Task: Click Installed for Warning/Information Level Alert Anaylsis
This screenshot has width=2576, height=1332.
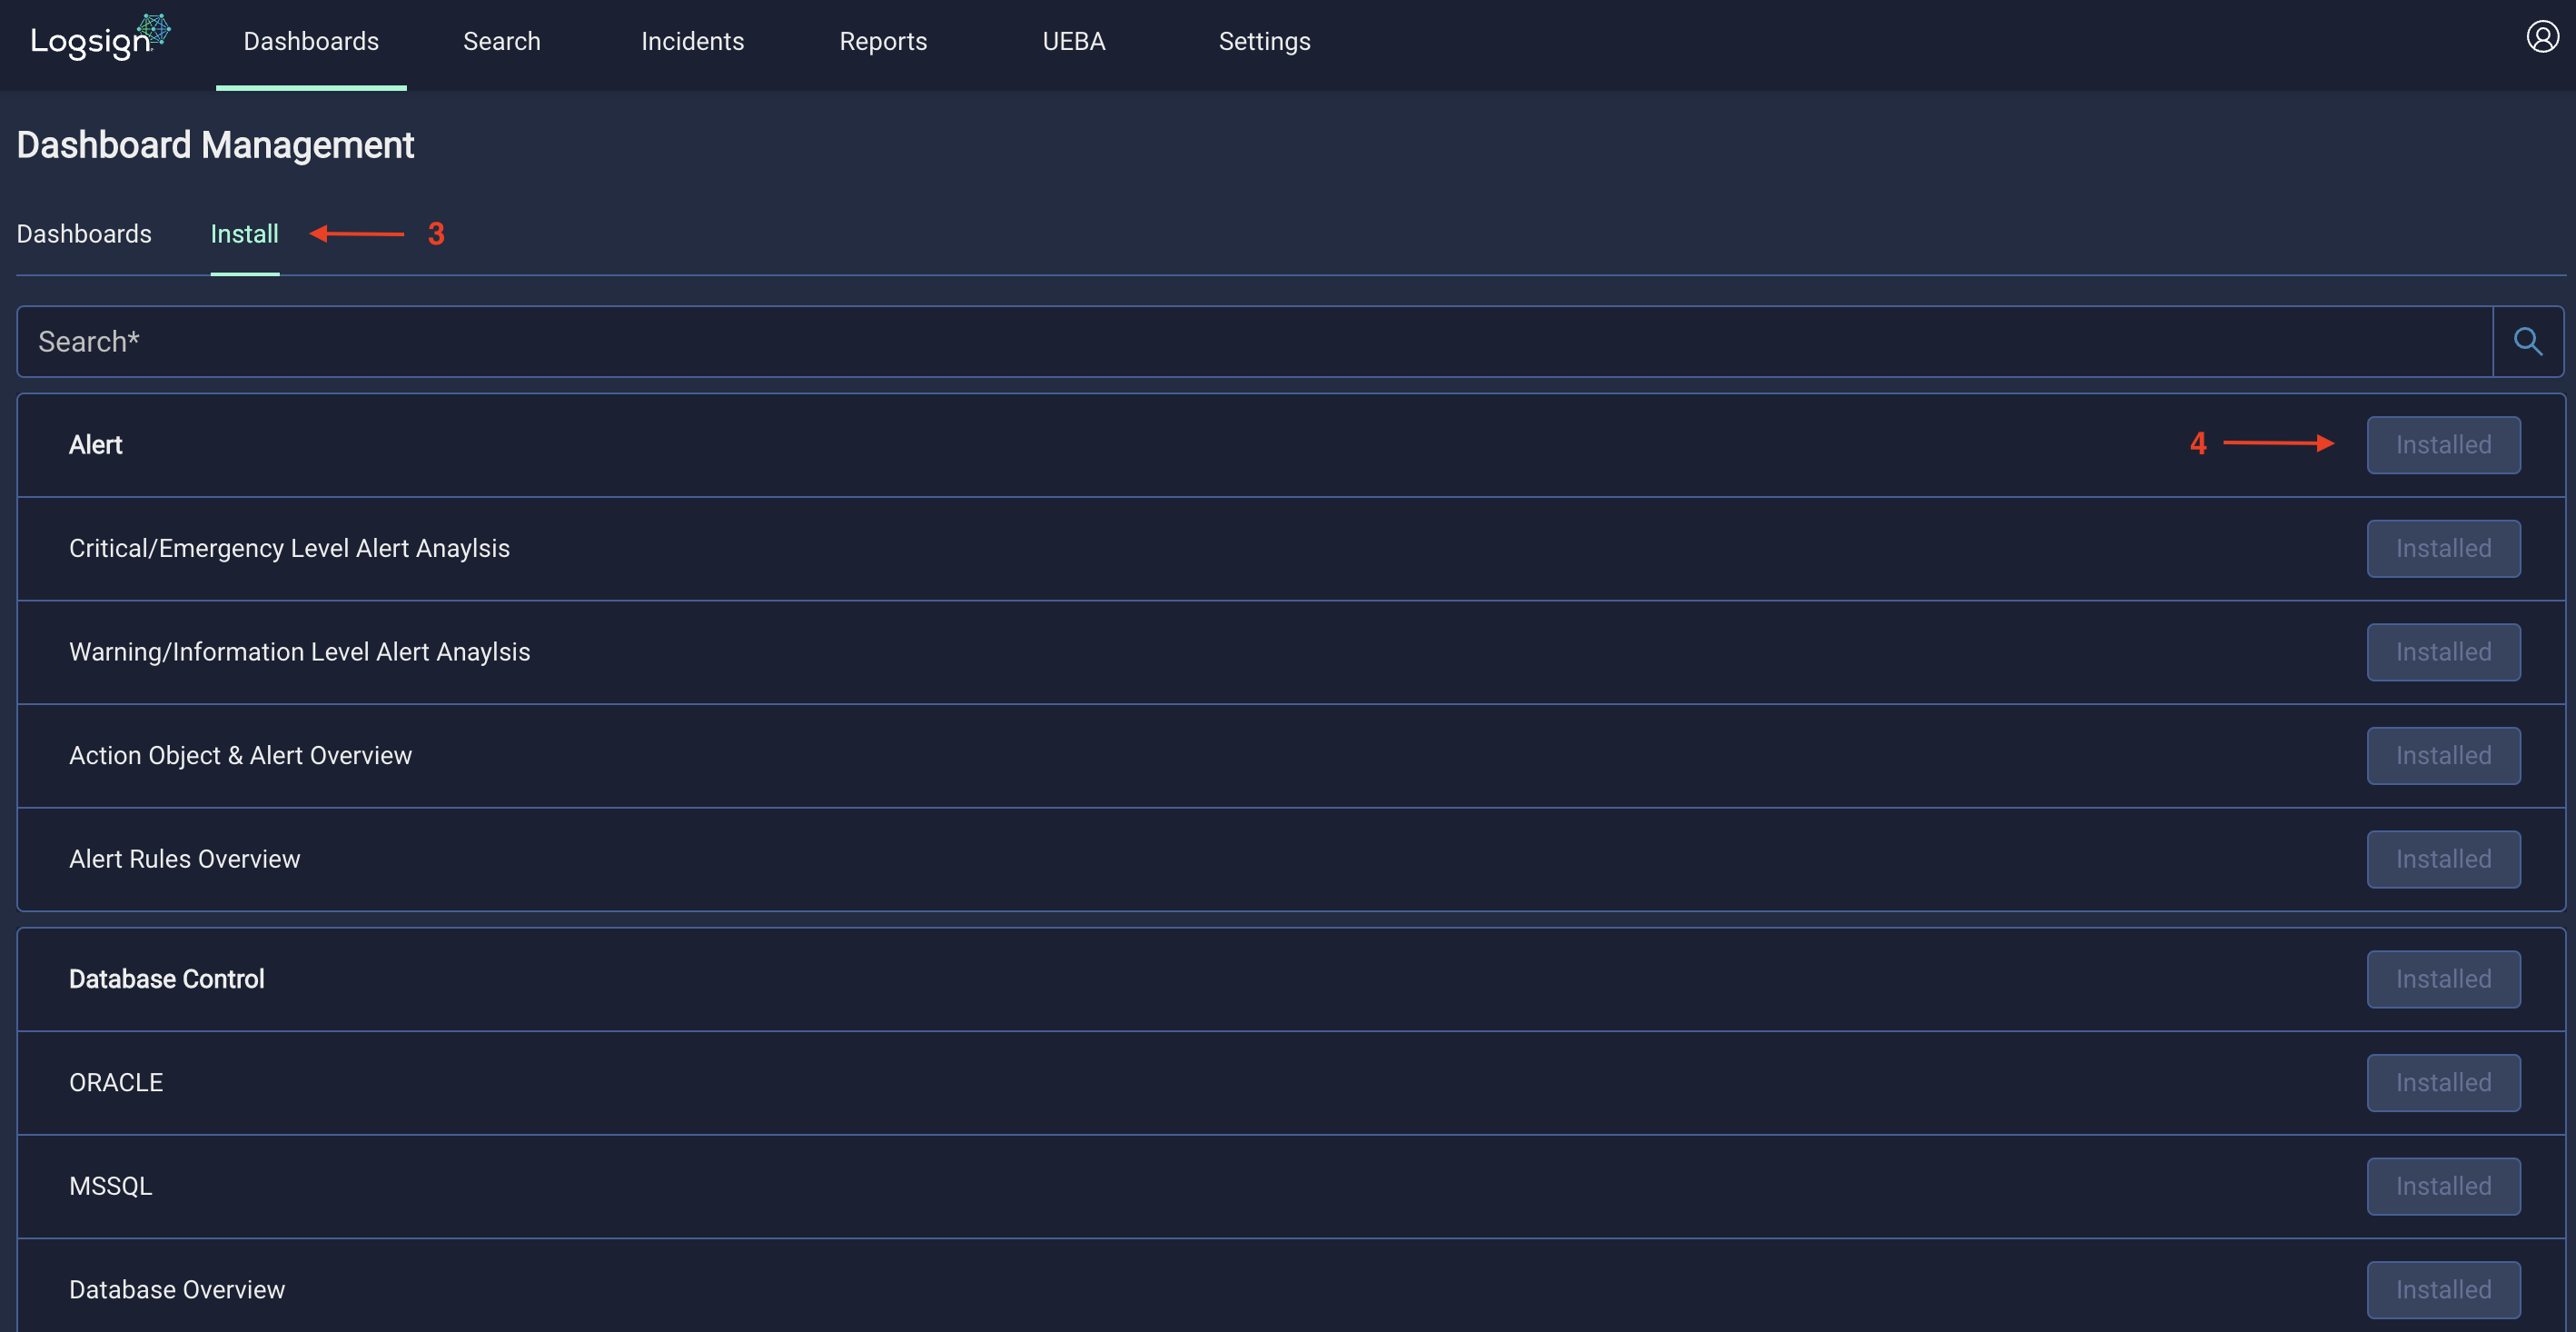Action: [2443, 652]
